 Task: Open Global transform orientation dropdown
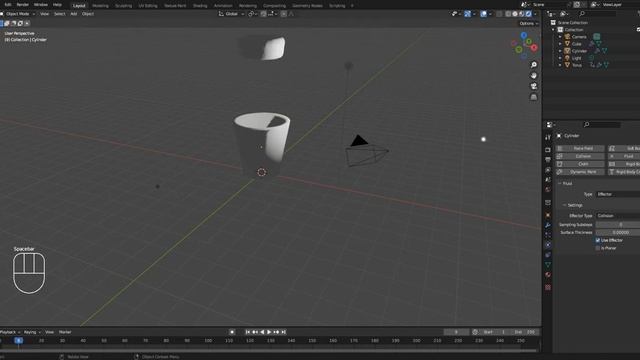(x=231, y=14)
